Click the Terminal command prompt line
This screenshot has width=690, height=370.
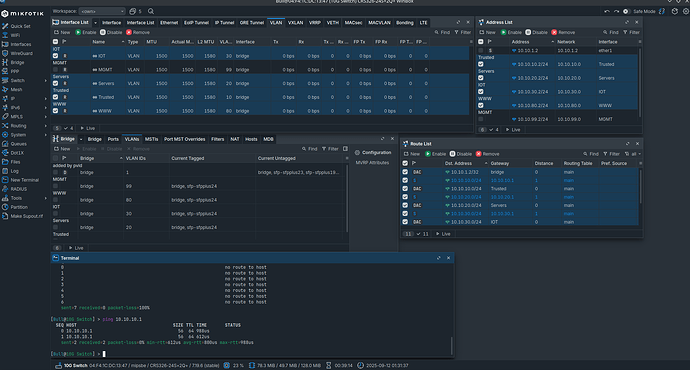251,354
